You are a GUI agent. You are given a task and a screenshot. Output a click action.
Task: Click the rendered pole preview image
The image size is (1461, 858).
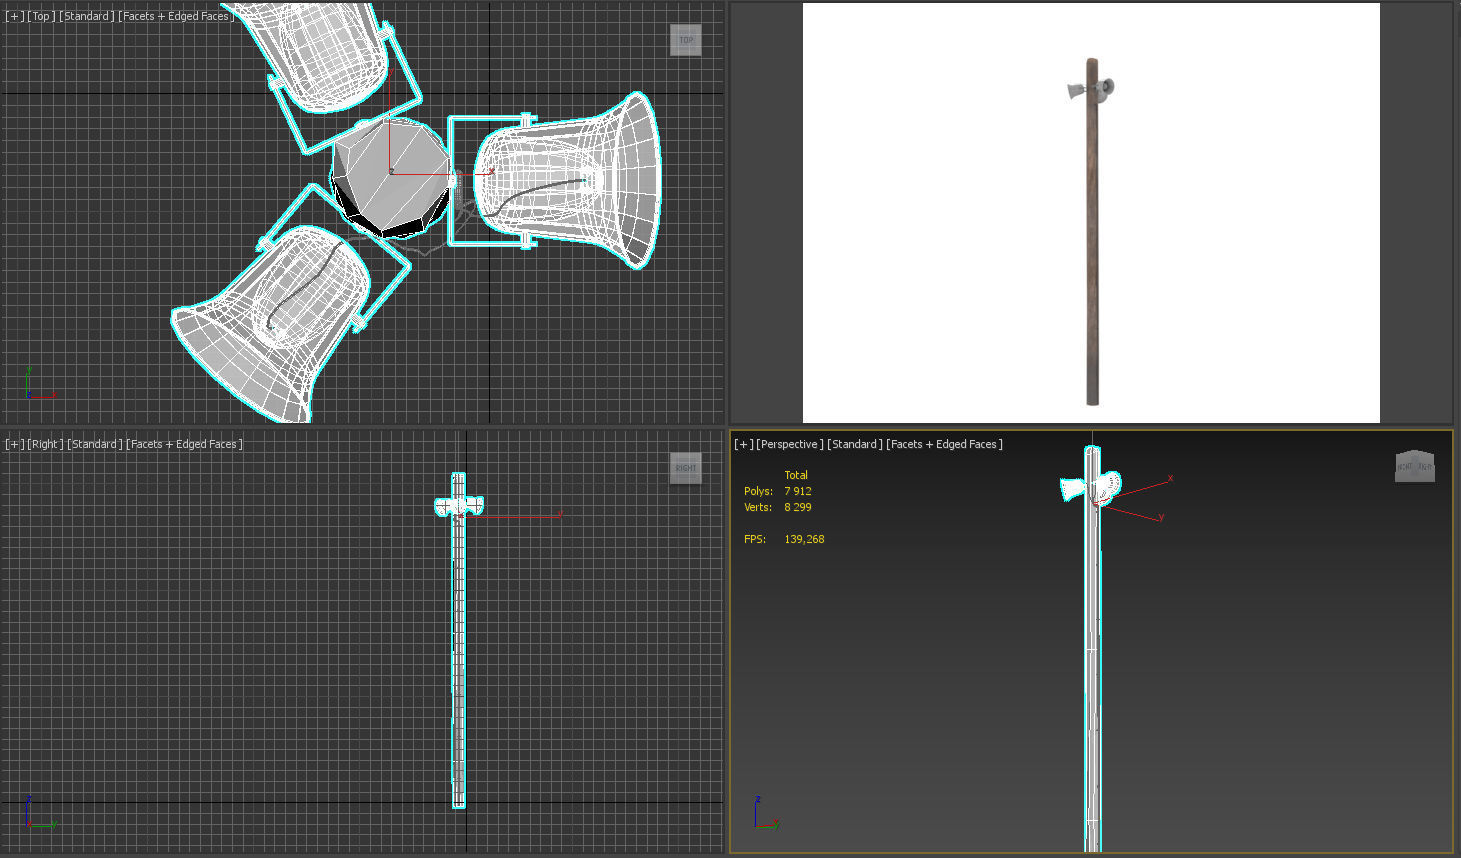point(1091,213)
